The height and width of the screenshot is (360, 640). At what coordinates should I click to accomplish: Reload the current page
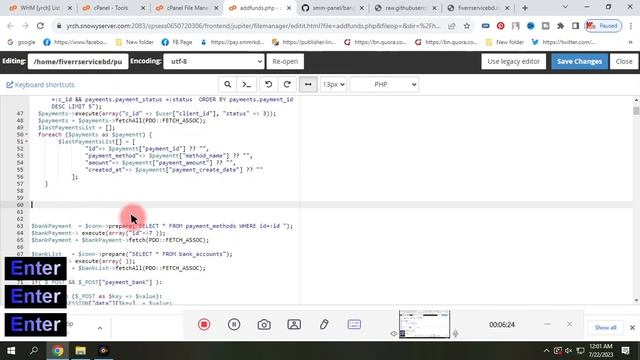tap(40, 26)
